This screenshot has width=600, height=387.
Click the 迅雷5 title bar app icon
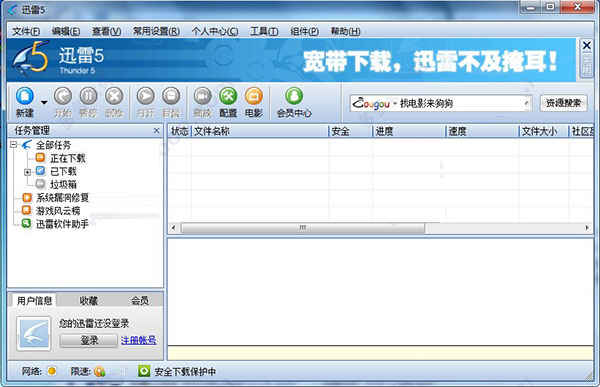(x=13, y=10)
